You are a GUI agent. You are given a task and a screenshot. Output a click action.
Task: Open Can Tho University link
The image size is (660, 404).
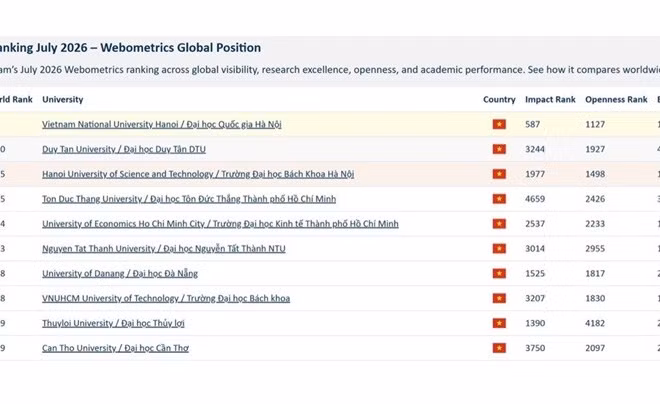pyautogui.click(x=115, y=348)
